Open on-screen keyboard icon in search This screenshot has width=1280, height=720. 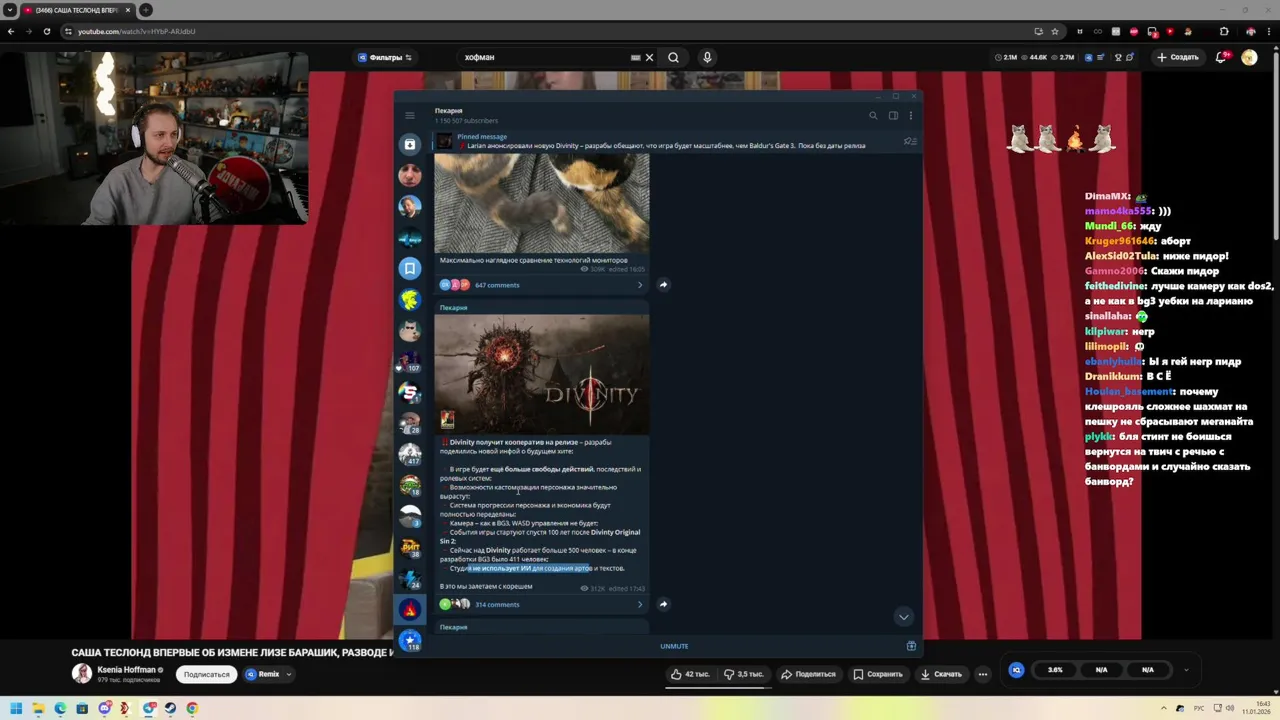pos(635,57)
